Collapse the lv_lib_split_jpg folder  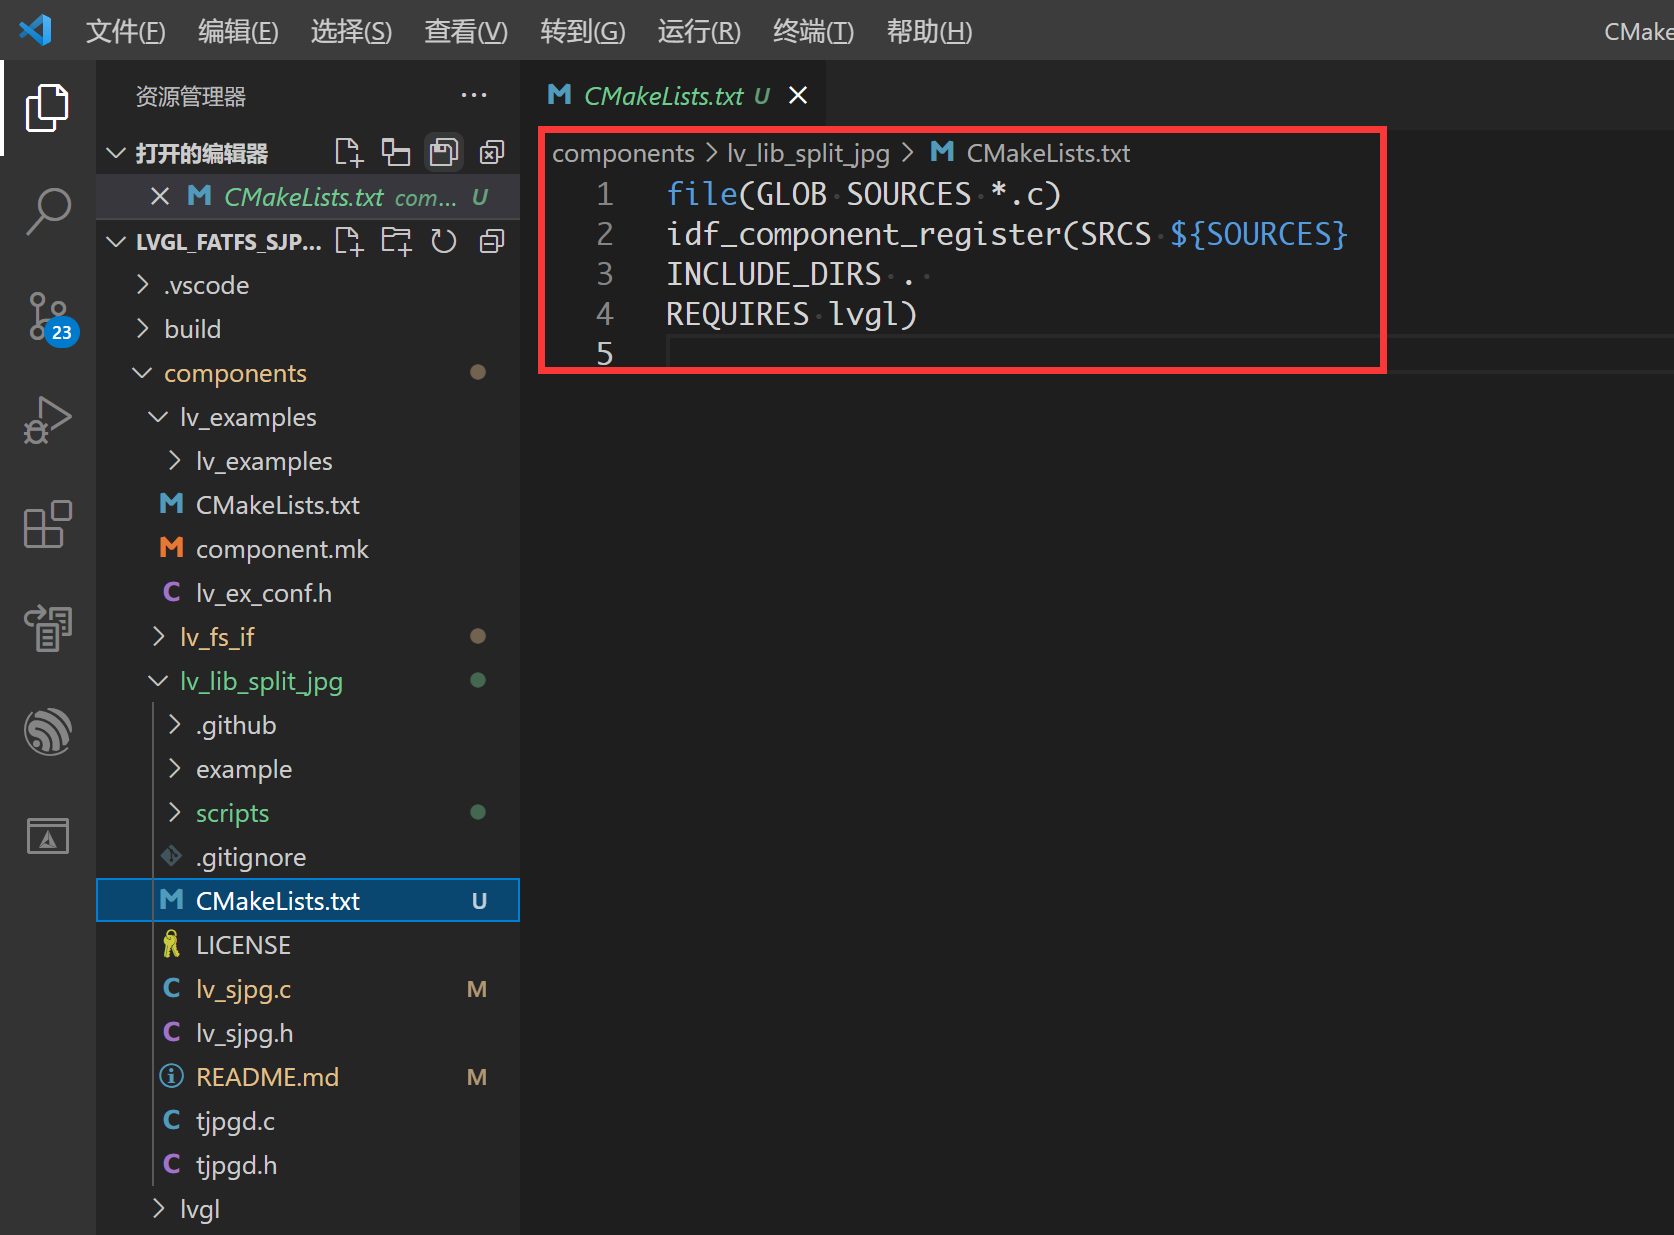tap(157, 681)
